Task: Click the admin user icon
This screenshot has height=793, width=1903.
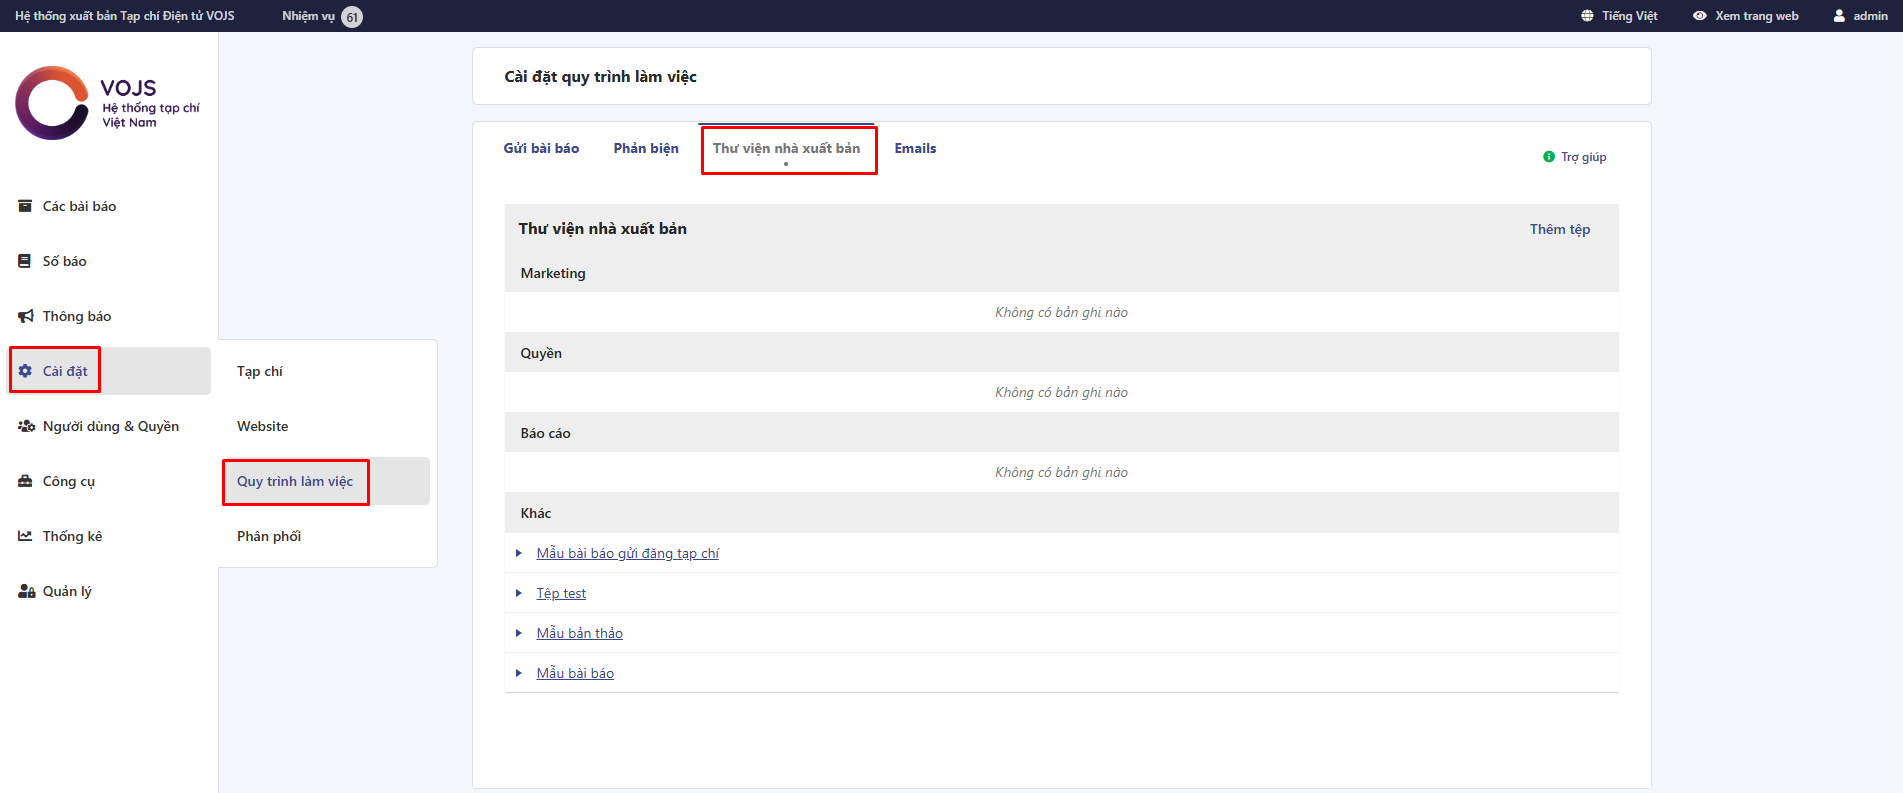Action: 1839,16
